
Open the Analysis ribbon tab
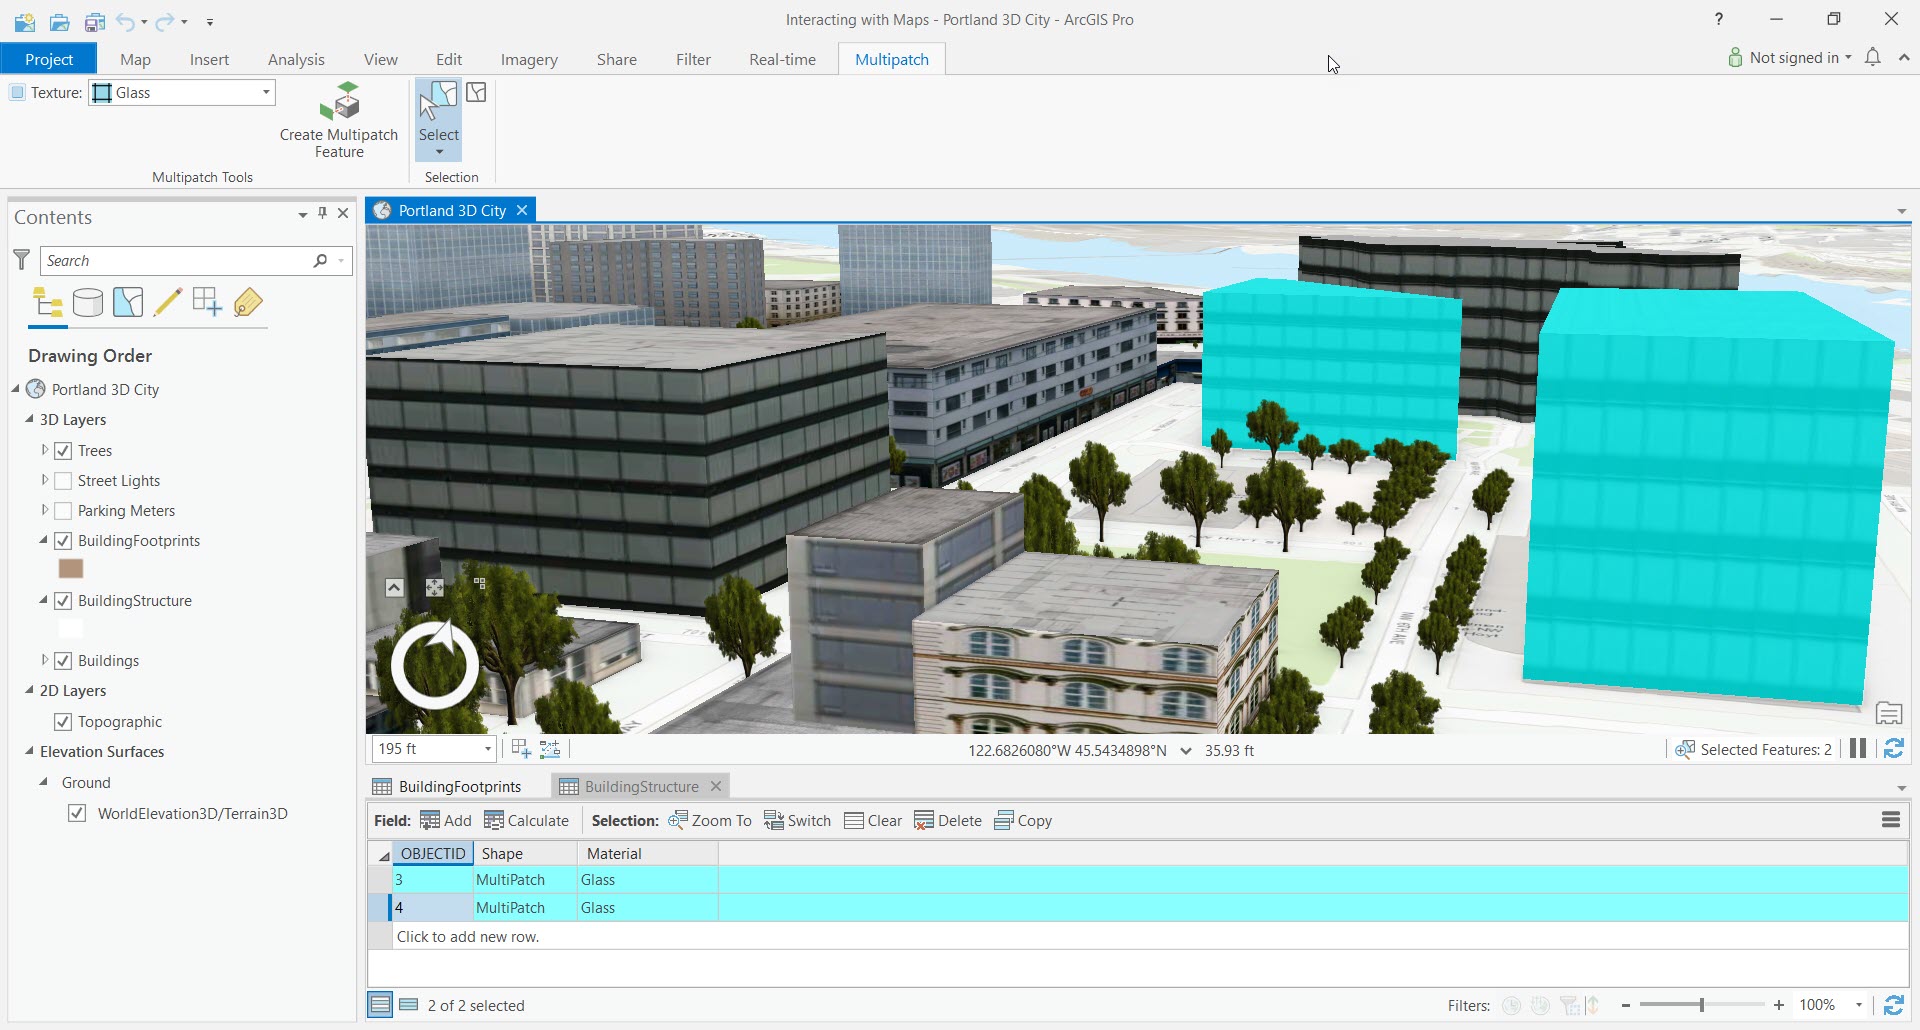[296, 60]
